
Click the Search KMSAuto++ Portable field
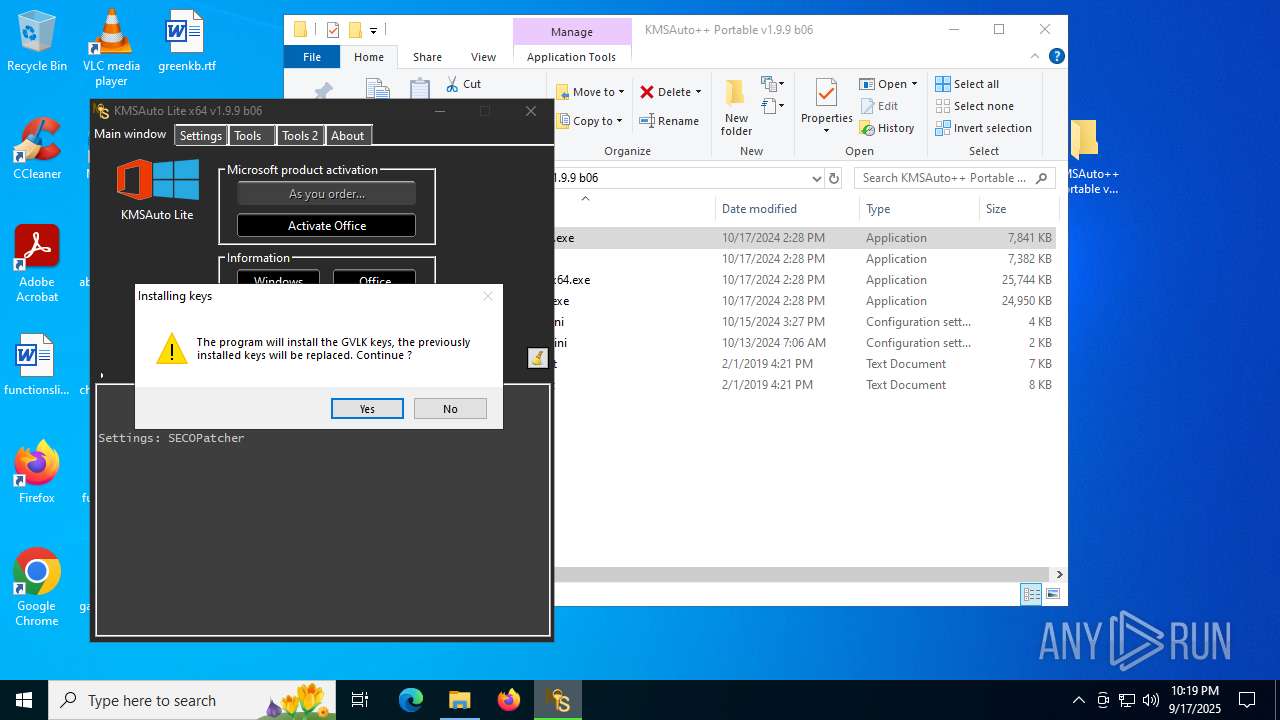[955, 178]
